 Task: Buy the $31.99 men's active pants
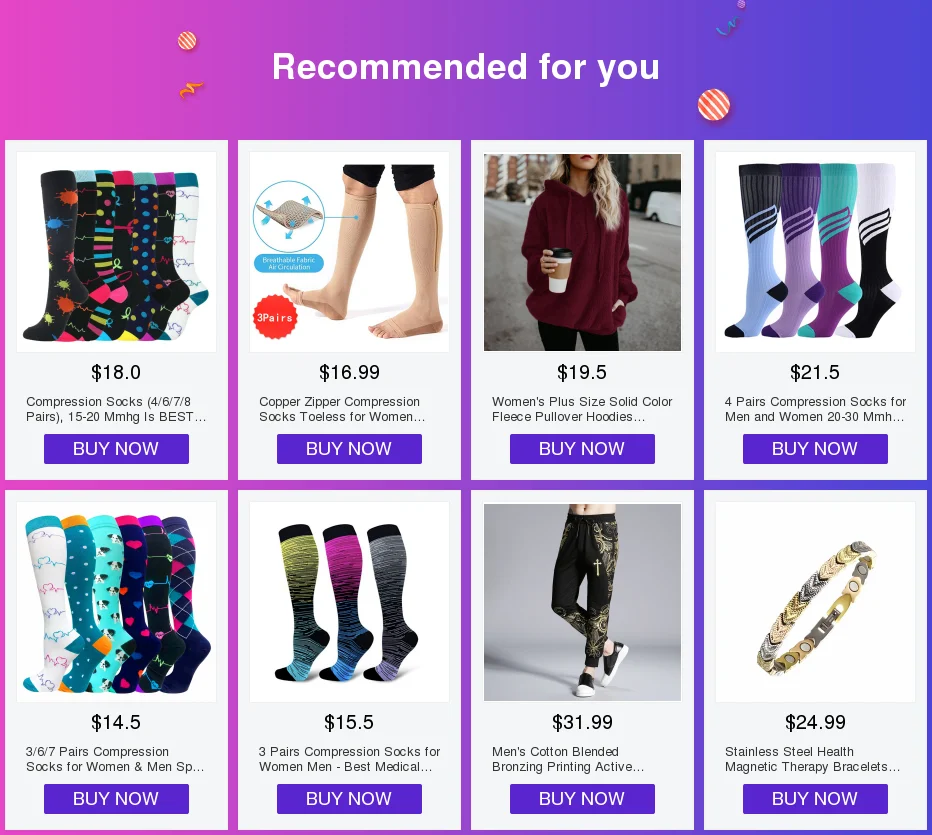pyautogui.click(x=582, y=799)
